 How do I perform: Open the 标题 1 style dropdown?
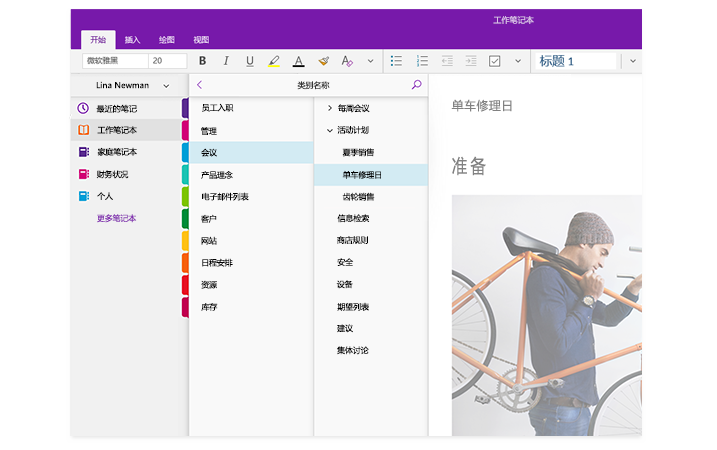632,61
